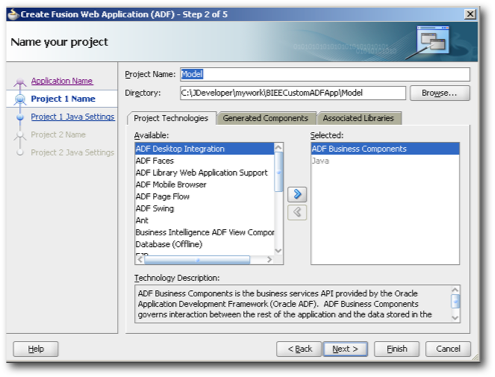Click Technology Description scroll up arrow
Viewport: 495px width, 377px height.
point(455,290)
